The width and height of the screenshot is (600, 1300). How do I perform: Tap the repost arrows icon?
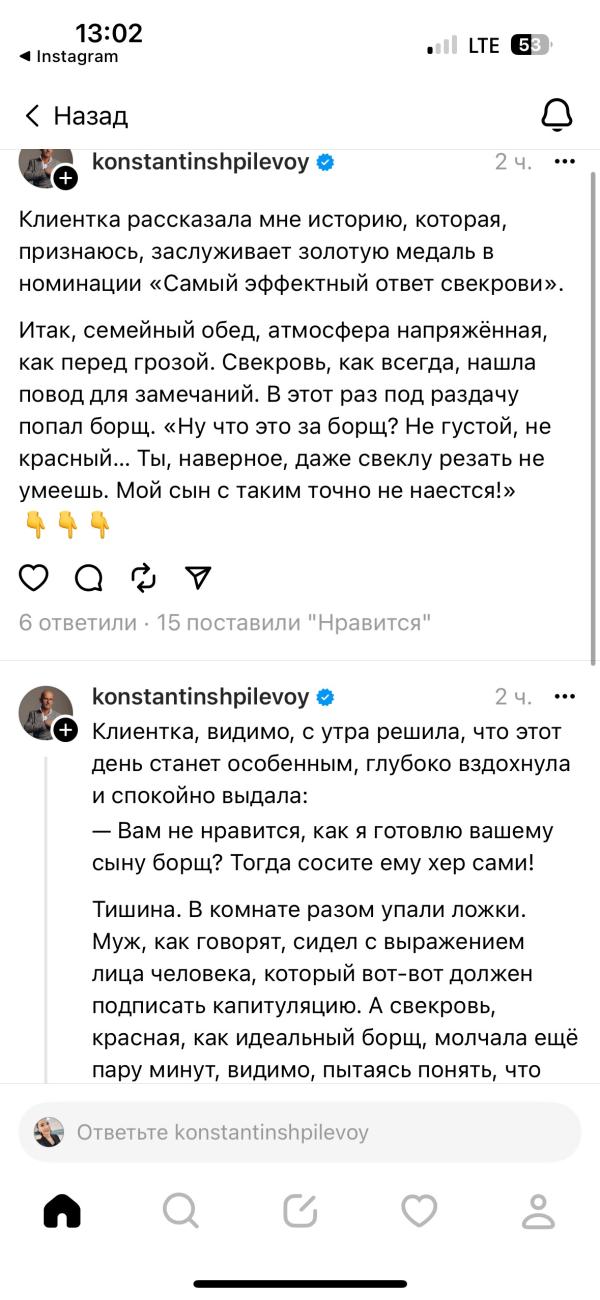[143, 577]
